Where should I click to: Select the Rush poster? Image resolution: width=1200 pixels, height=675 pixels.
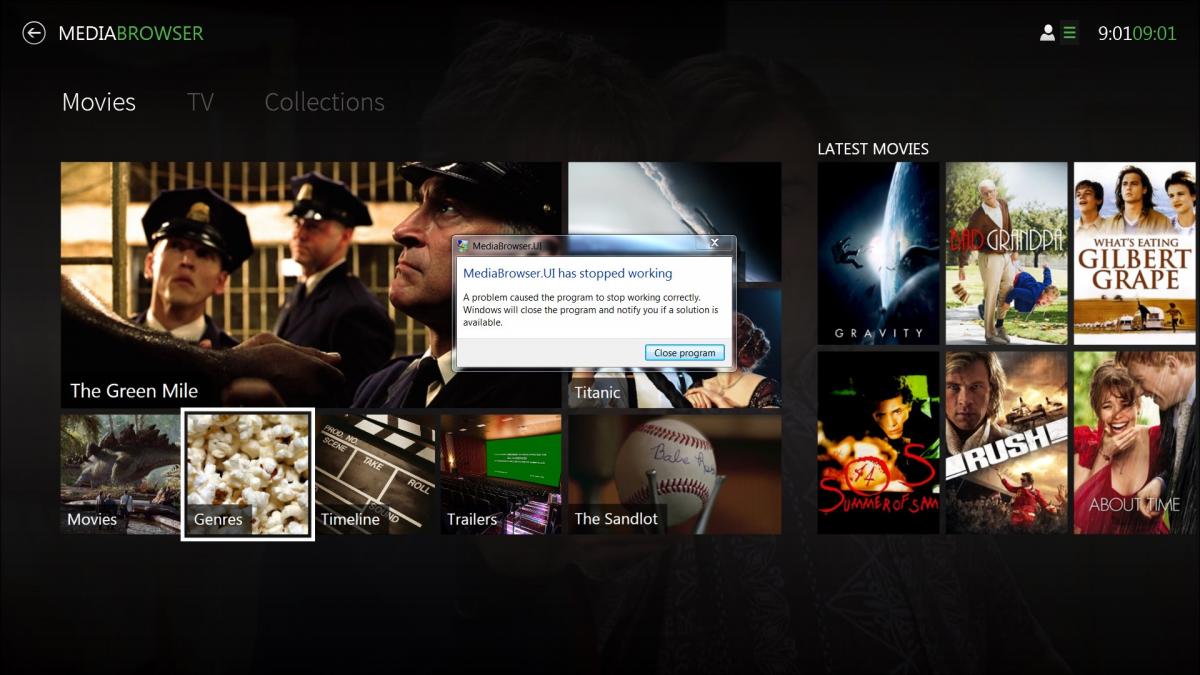1006,442
